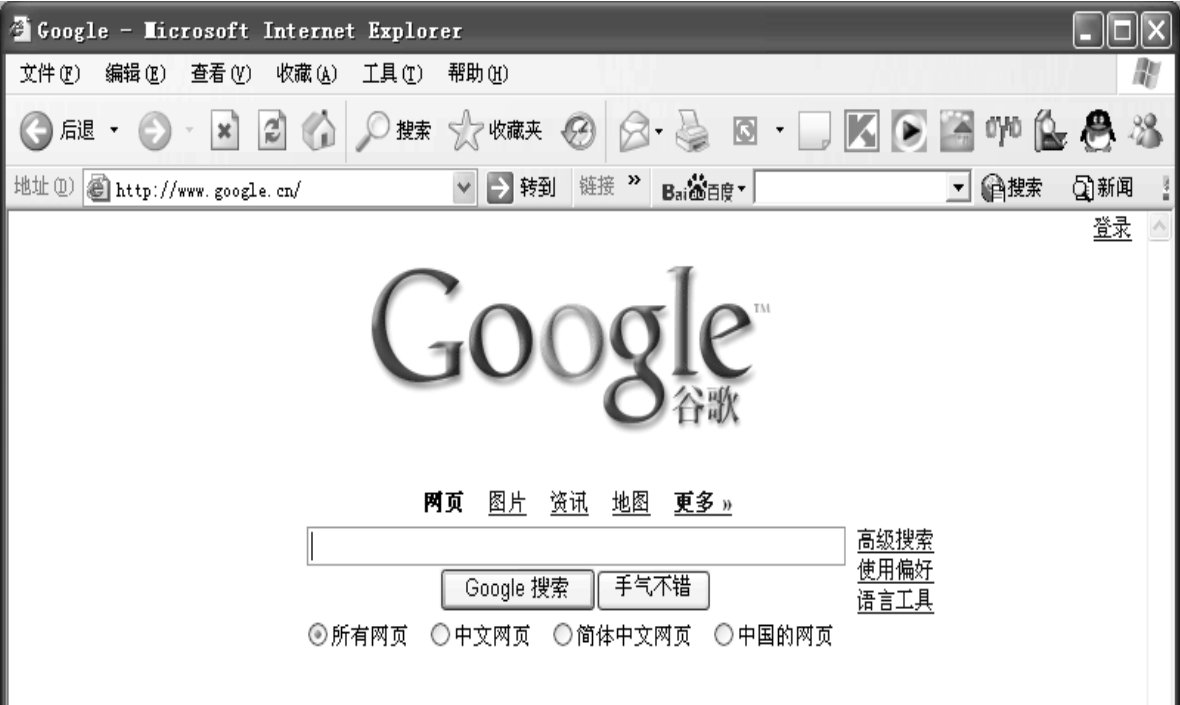Click the page scrollbar up arrow
The image size is (1180, 705).
[x=1159, y=226]
